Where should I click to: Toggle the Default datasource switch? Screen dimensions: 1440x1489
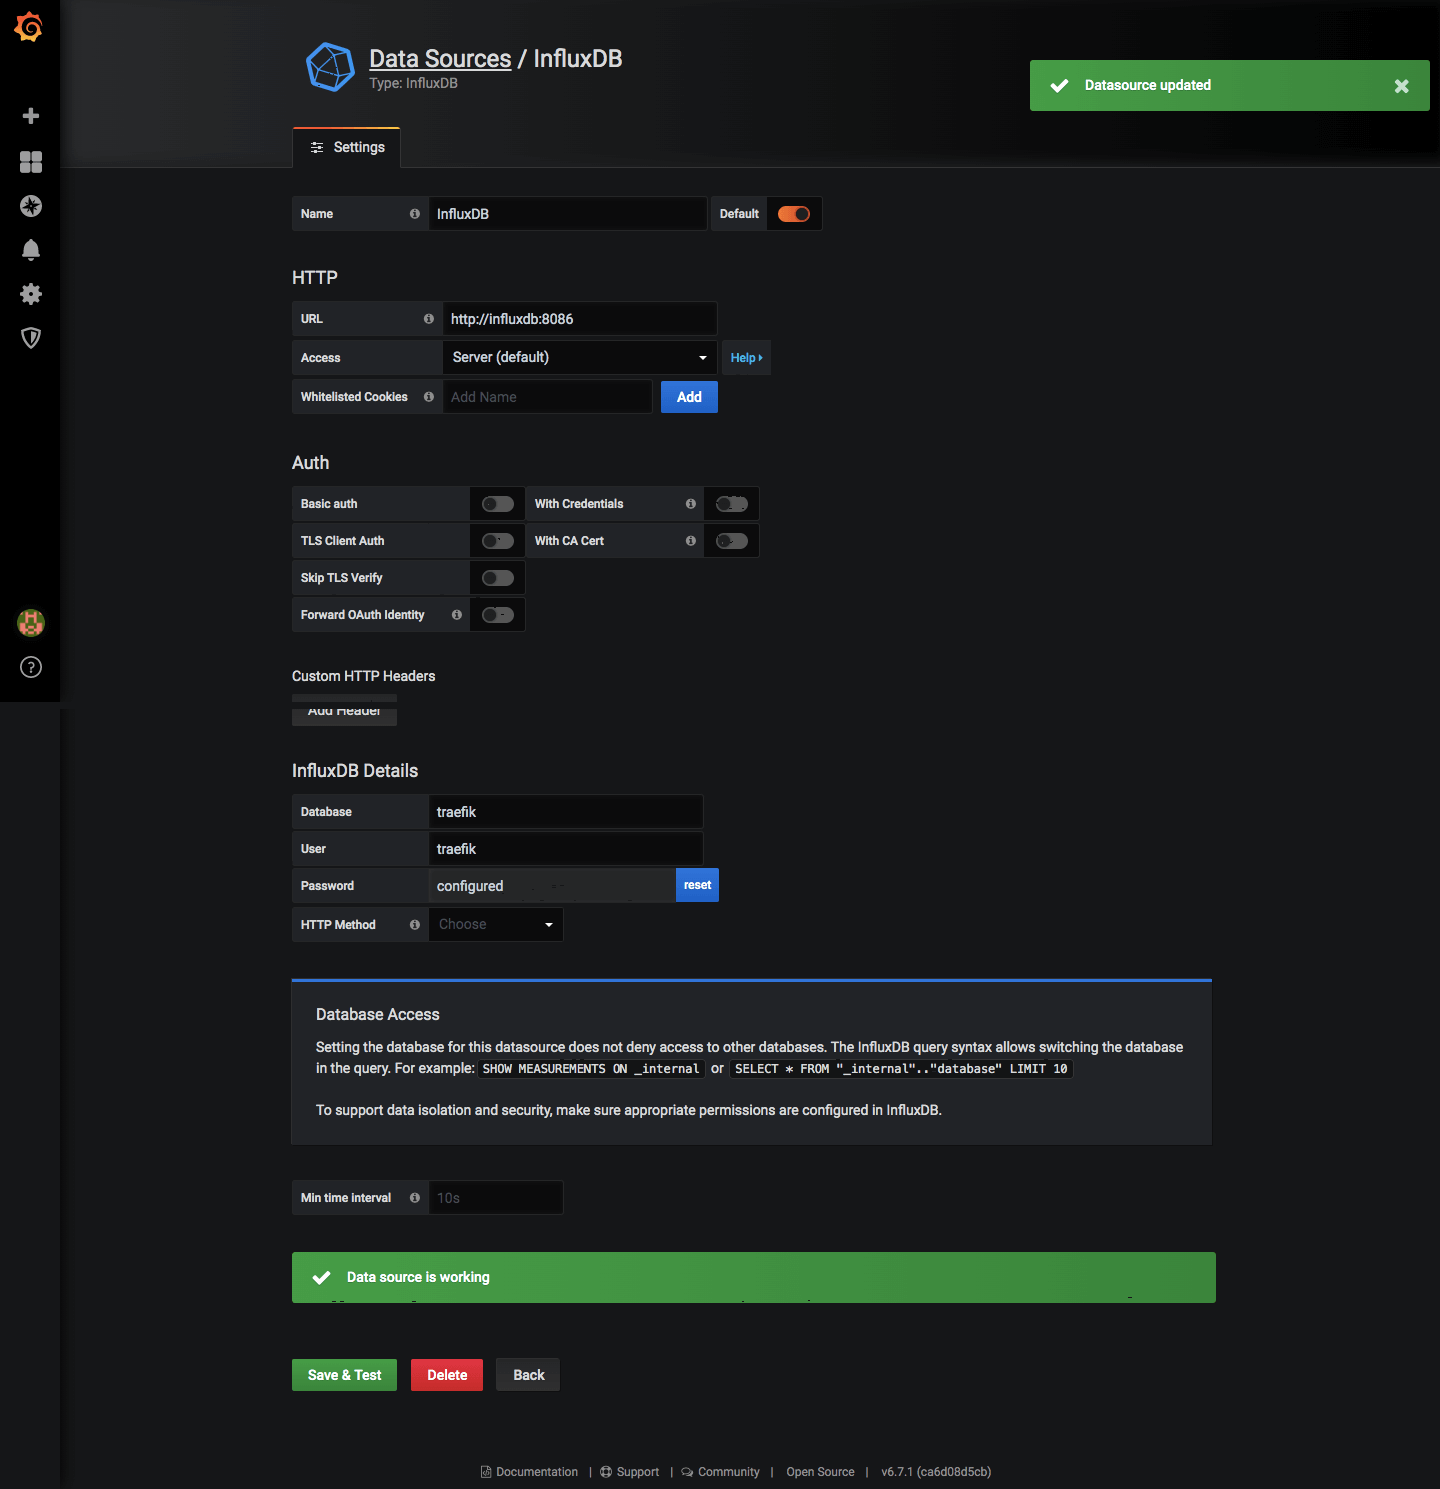coord(794,214)
